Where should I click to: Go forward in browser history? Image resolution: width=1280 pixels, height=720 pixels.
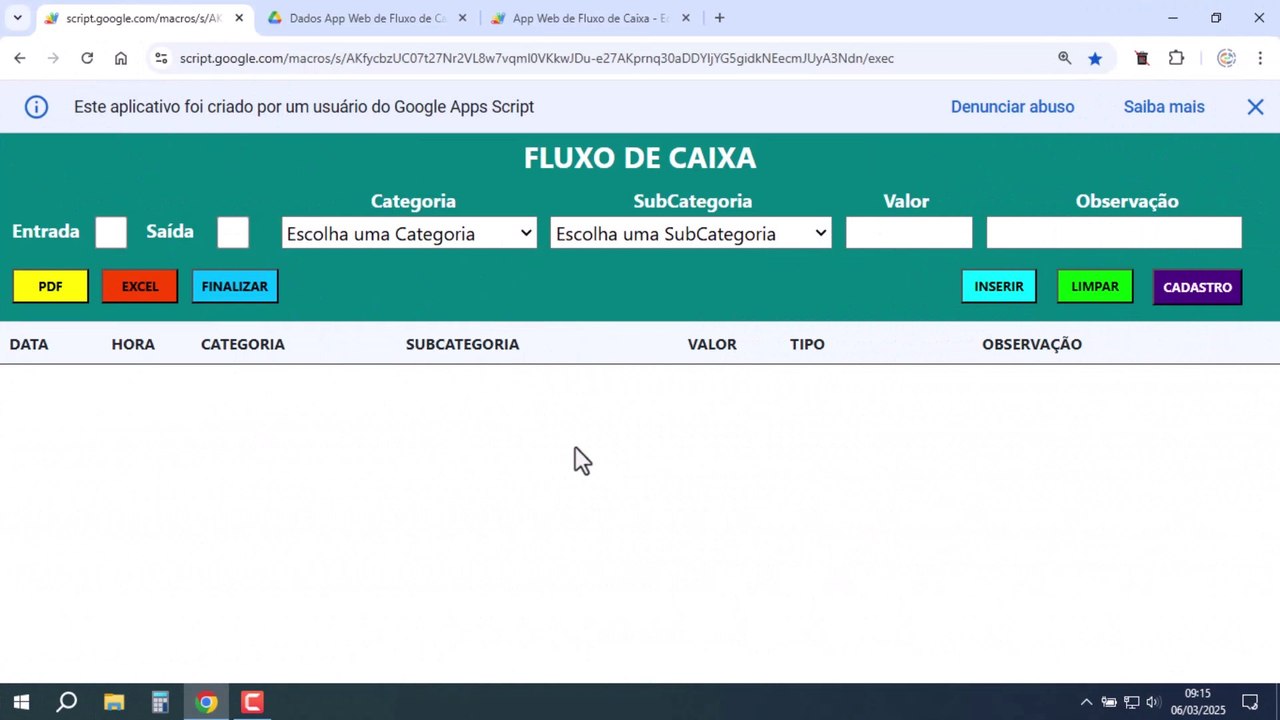point(53,58)
